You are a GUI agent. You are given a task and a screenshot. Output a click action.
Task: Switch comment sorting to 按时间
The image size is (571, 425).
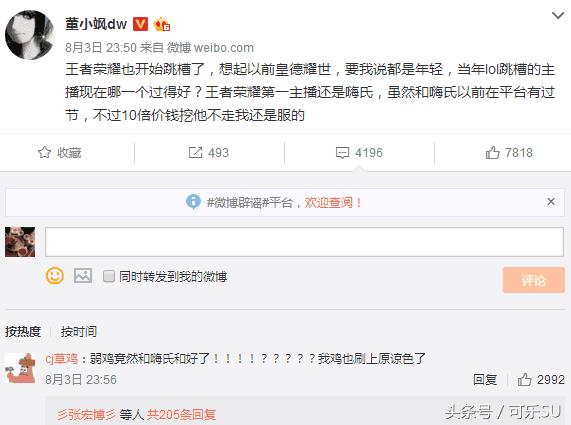click(79, 331)
